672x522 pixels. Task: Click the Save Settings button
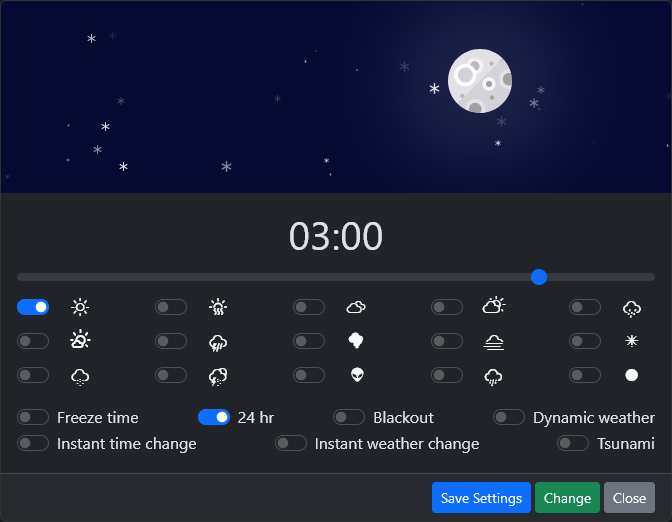point(481,498)
